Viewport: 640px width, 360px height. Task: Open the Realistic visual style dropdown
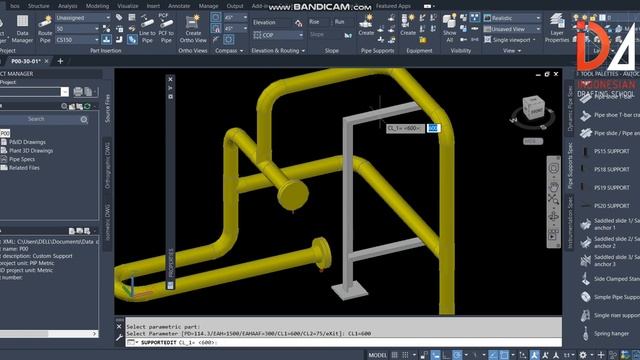coord(512,18)
